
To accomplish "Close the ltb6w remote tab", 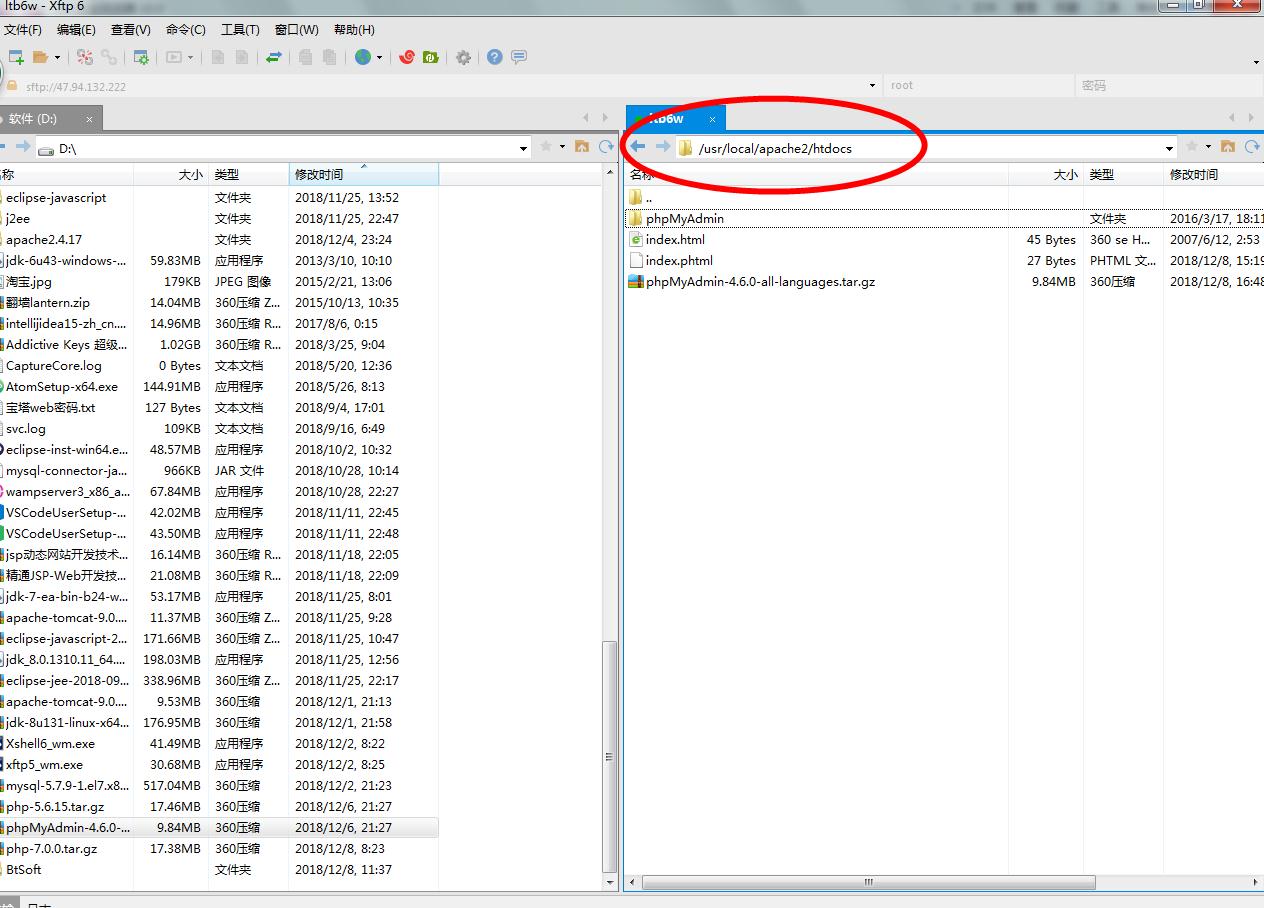I will (713, 119).
